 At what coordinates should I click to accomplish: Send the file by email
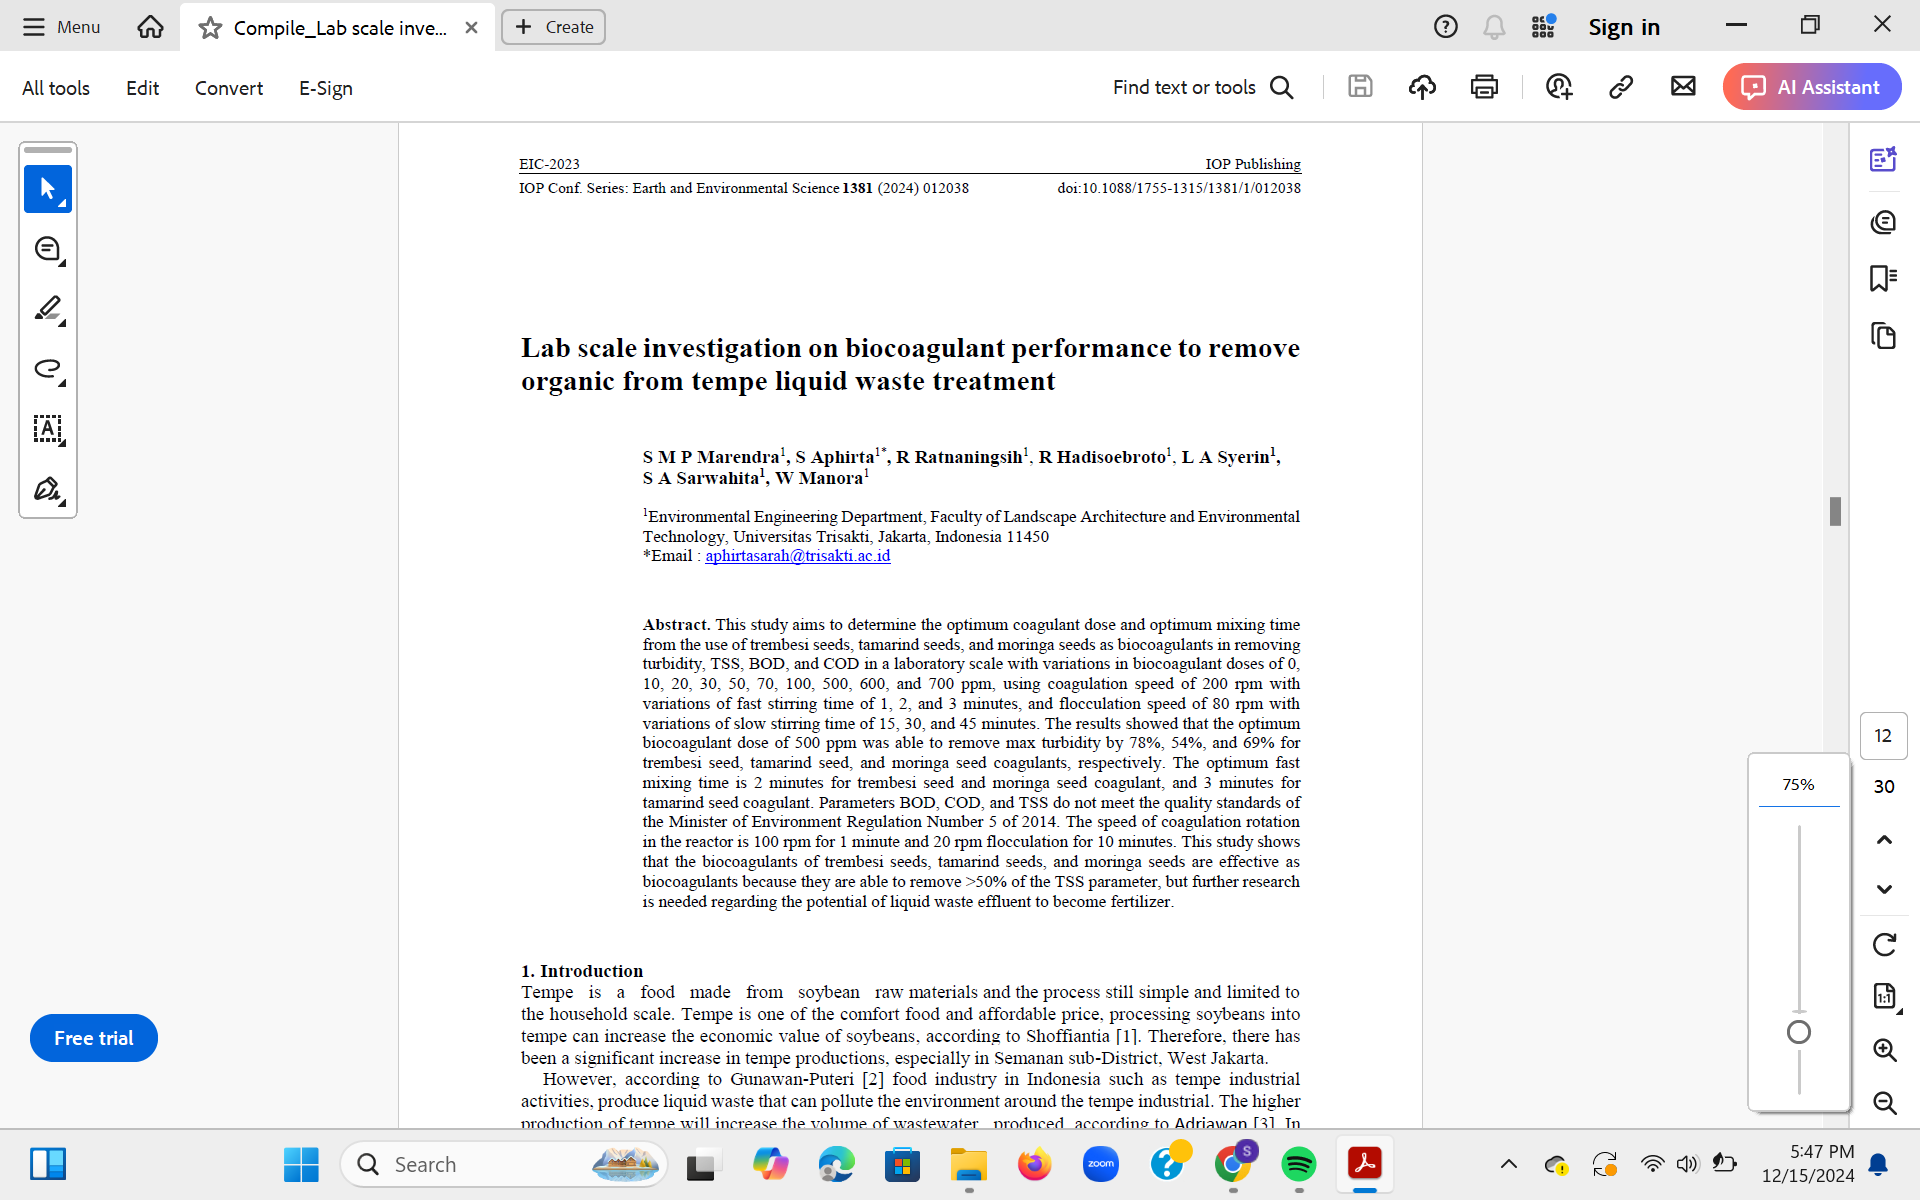pyautogui.click(x=1683, y=87)
